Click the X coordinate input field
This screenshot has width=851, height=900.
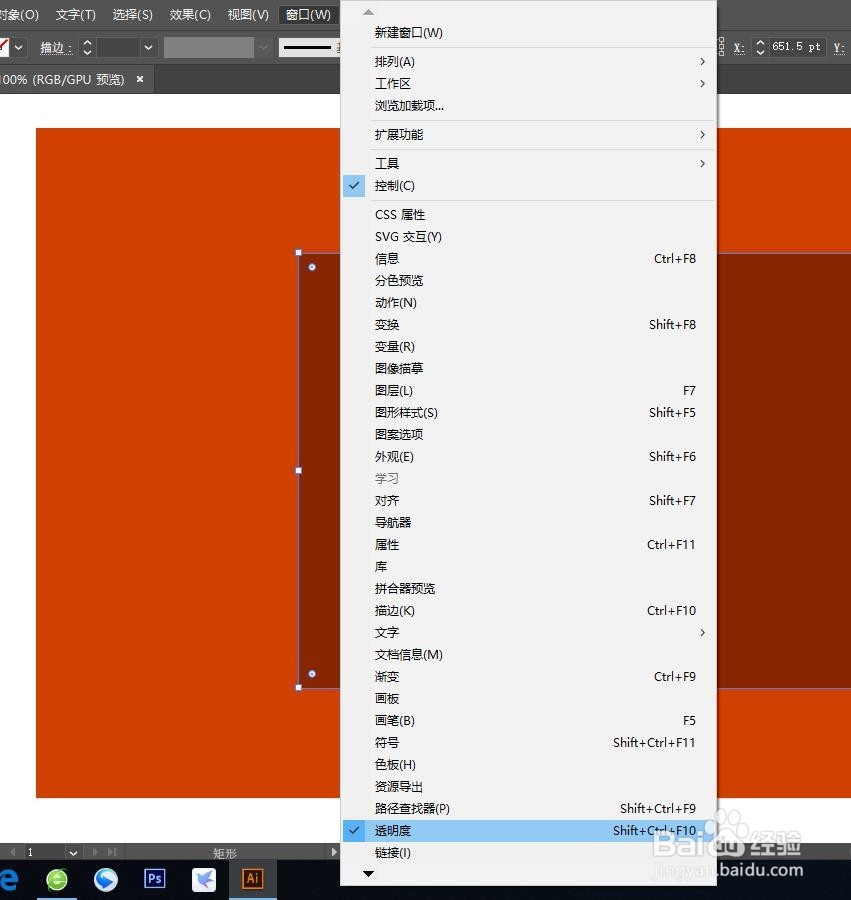[x=795, y=45]
